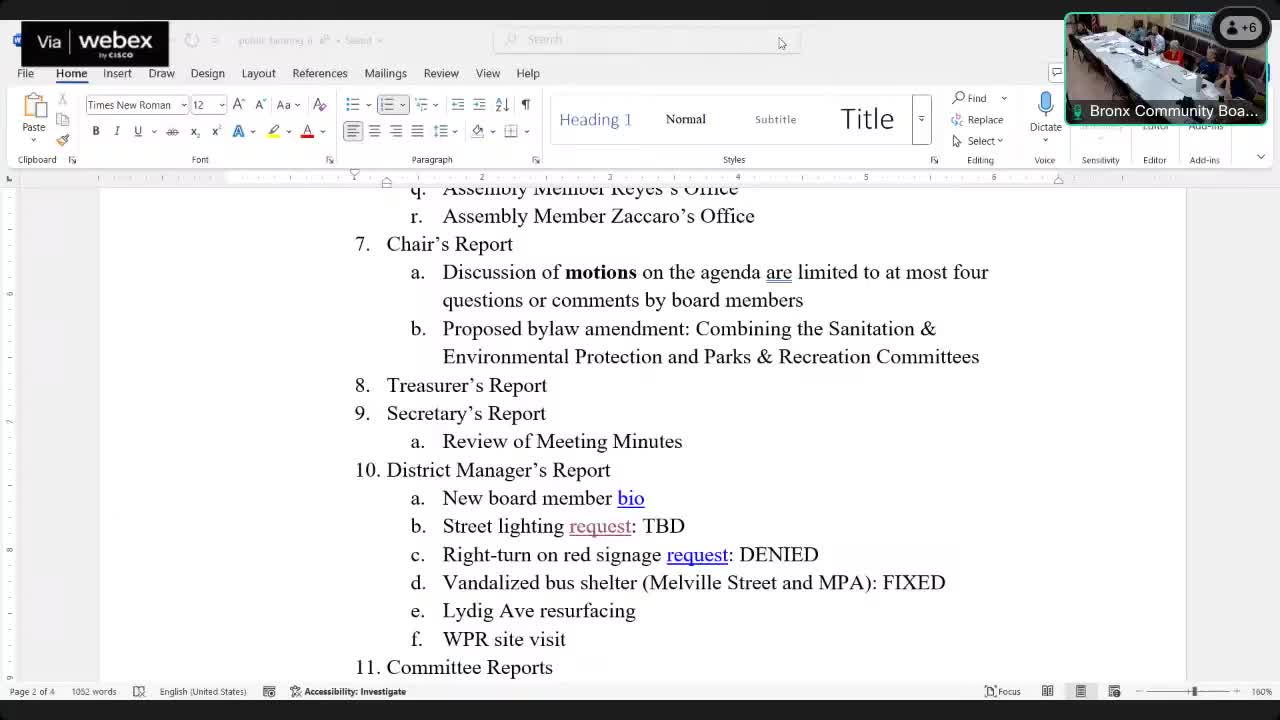Open the Find options dropdown arrow

coord(1004,98)
